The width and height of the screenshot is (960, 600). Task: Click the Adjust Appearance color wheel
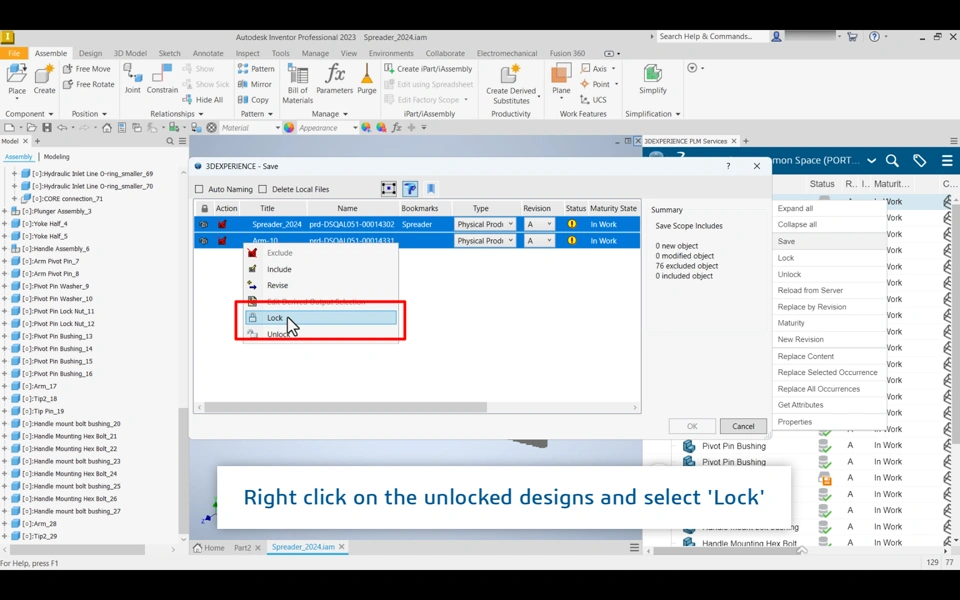tap(366, 127)
